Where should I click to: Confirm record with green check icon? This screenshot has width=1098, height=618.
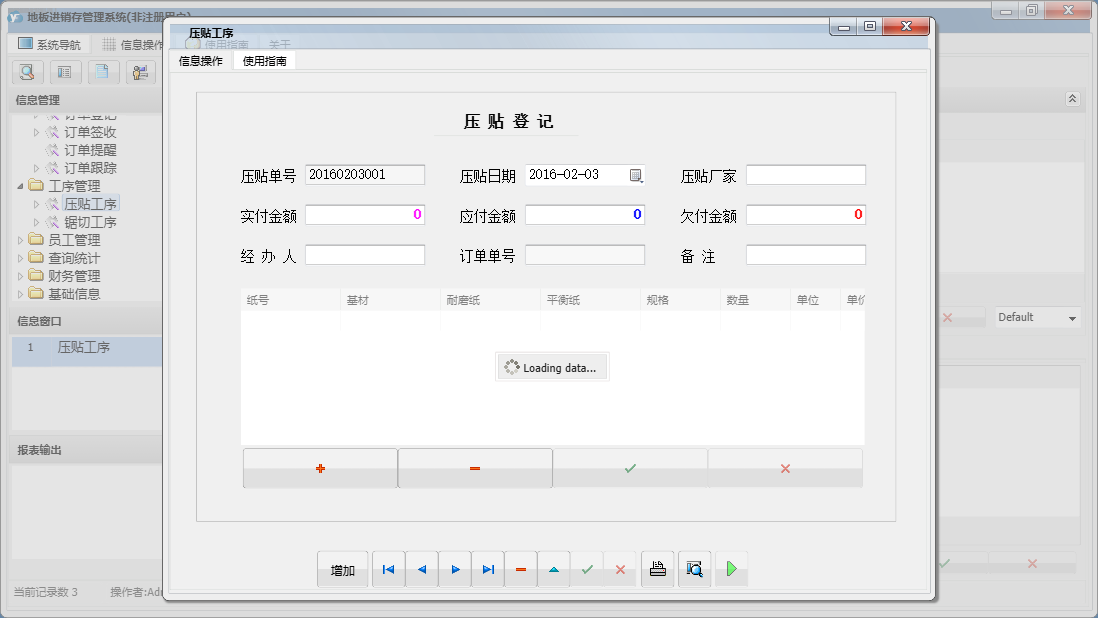tap(587, 568)
